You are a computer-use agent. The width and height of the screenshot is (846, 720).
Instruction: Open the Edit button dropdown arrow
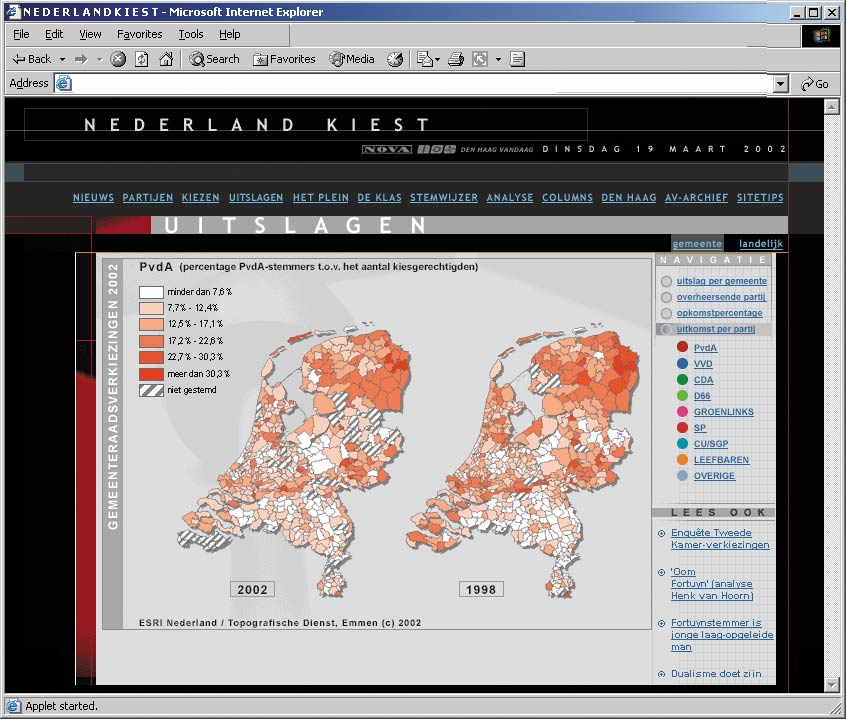point(498,59)
